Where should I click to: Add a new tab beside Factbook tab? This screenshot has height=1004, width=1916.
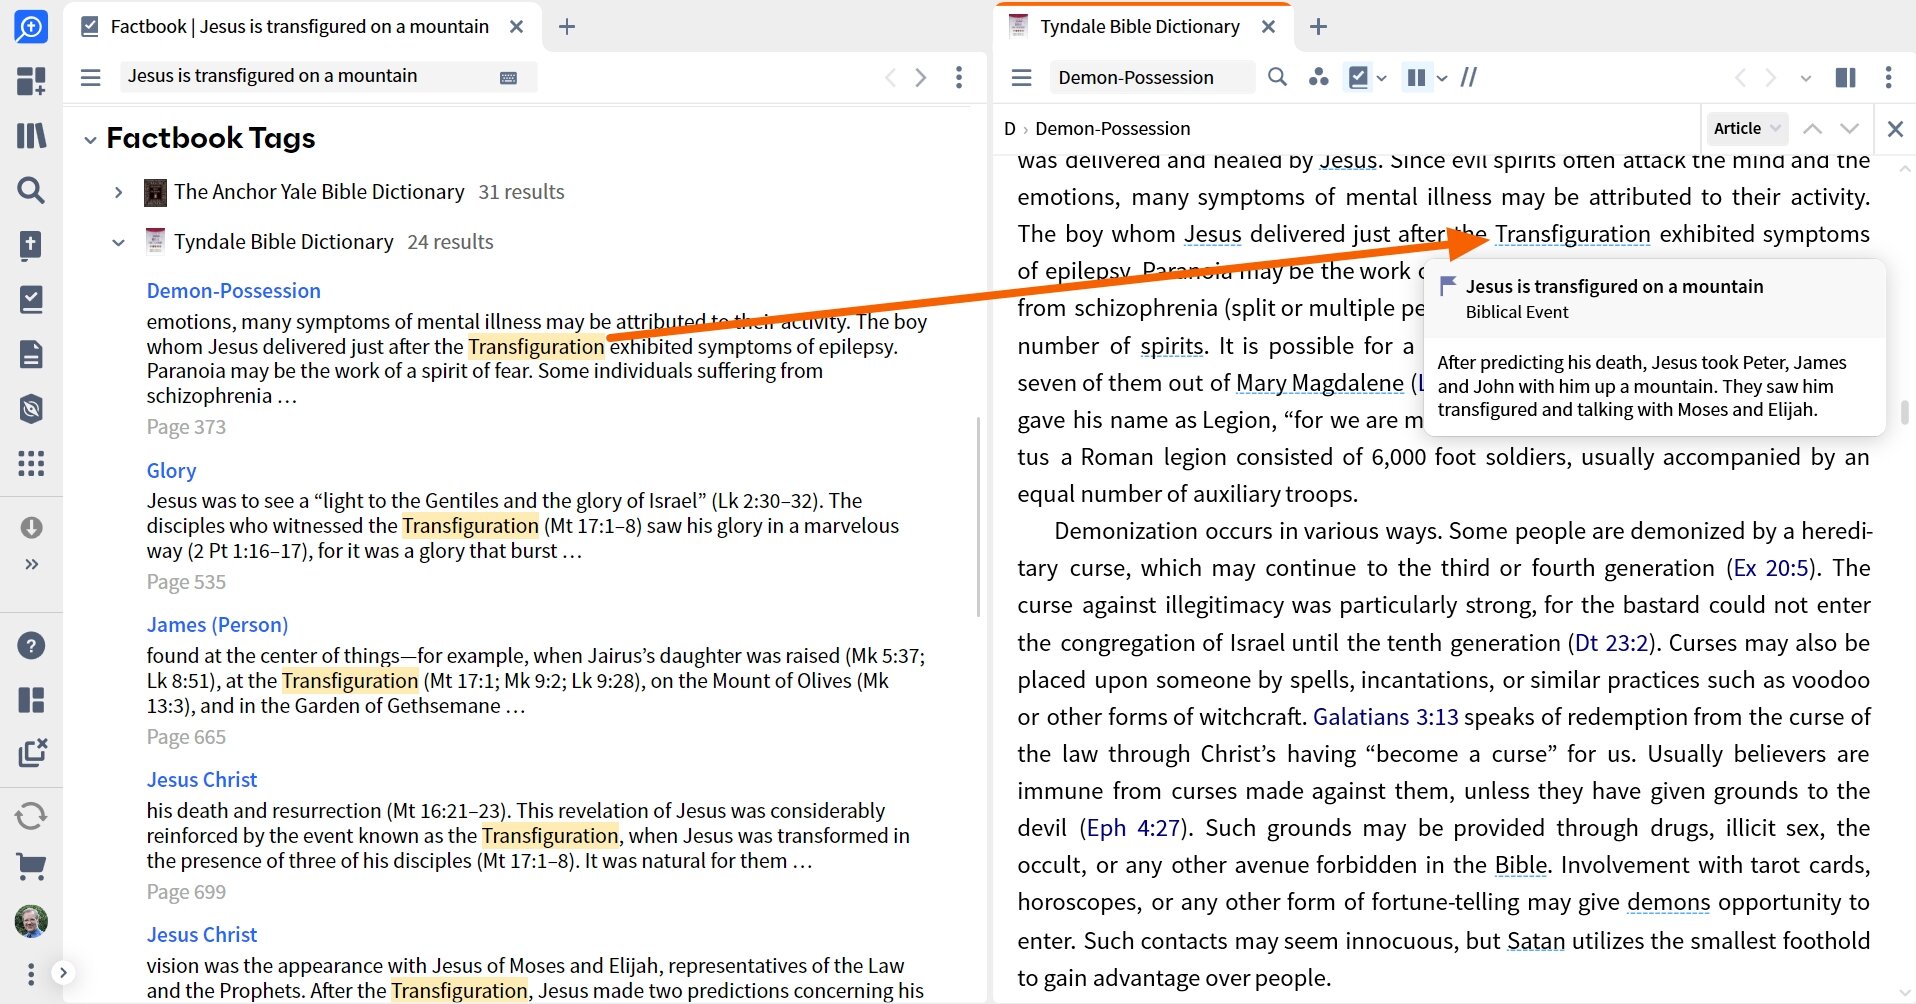click(567, 27)
